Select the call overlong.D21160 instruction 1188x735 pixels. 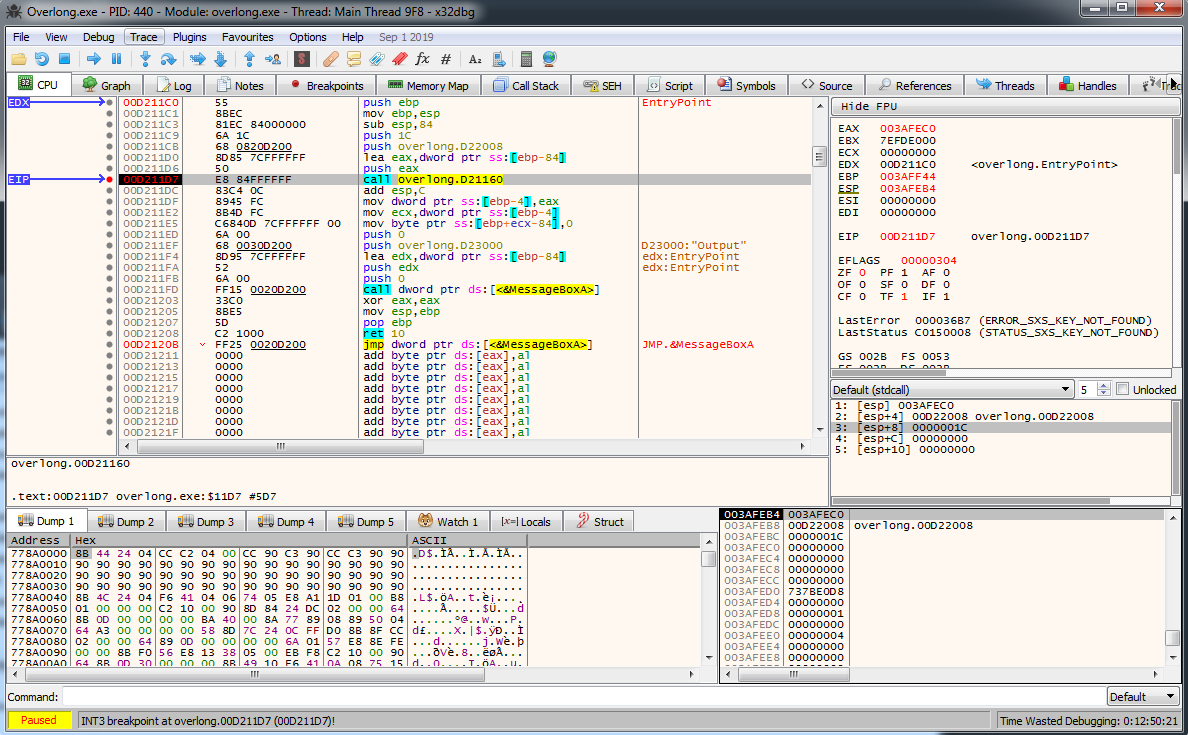tap(433, 180)
